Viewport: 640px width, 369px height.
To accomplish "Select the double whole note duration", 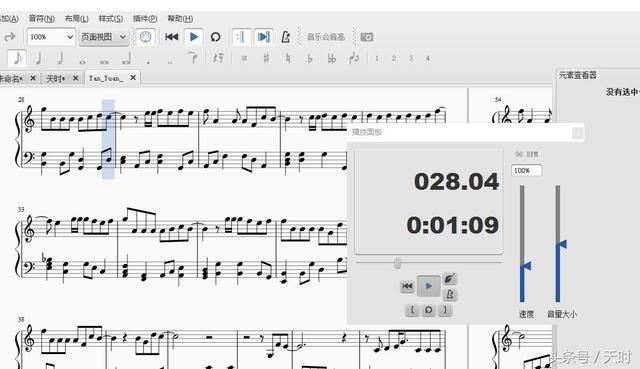I will tap(104, 61).
